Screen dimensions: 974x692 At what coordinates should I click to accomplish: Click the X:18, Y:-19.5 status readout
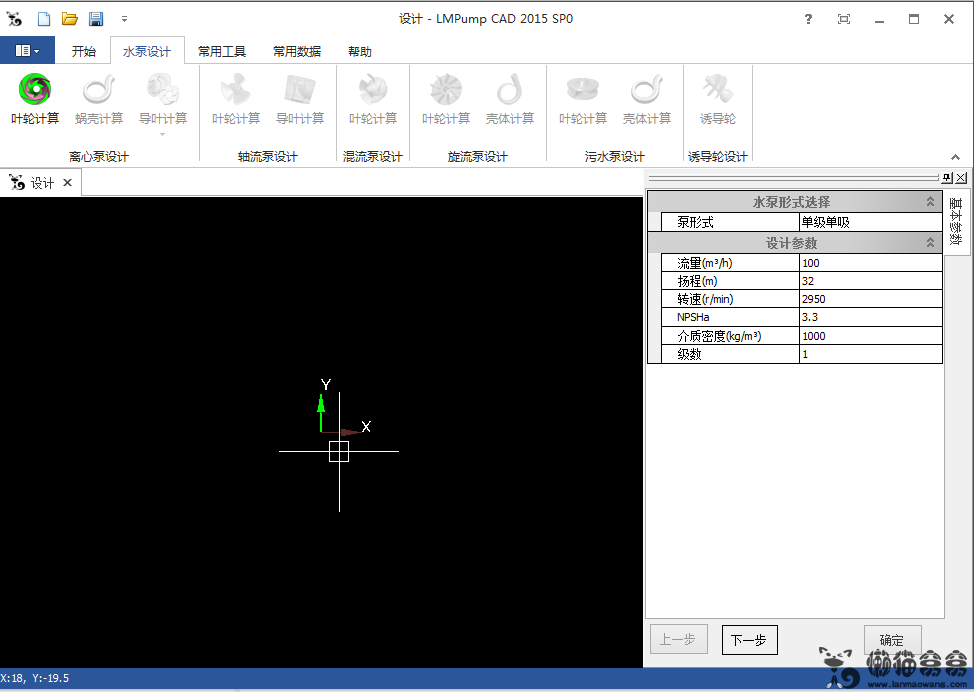coord(35,678)
